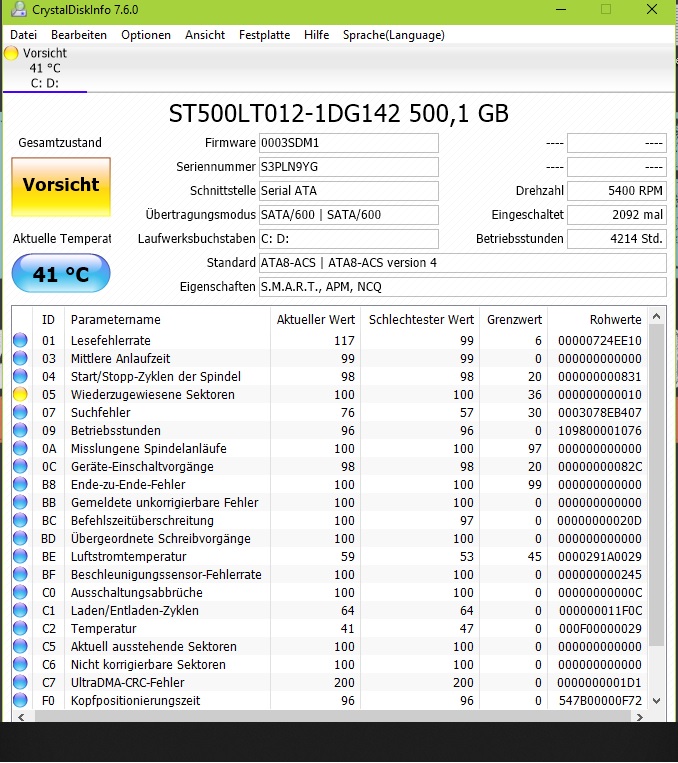Click the raw value 00000724EE10

pos(600,341)
